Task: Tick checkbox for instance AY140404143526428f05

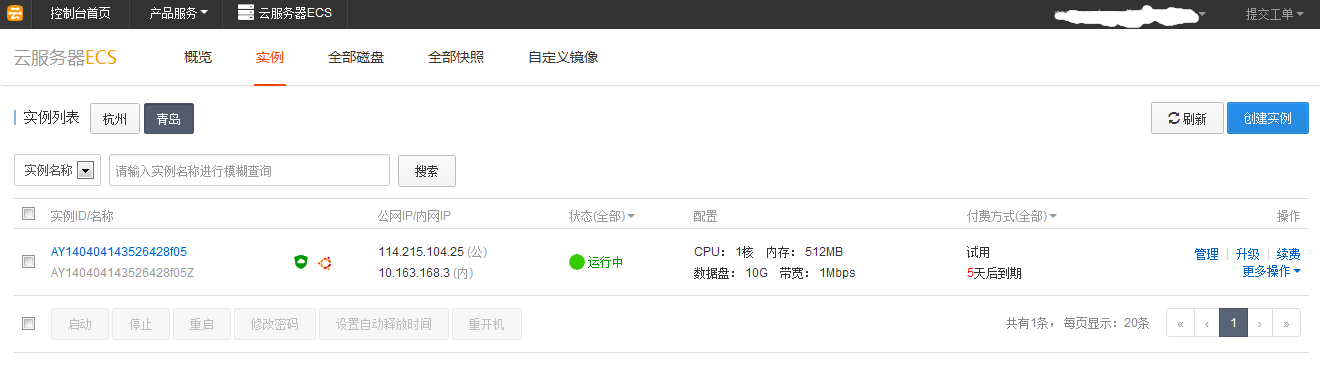Action: click(29, 262)
